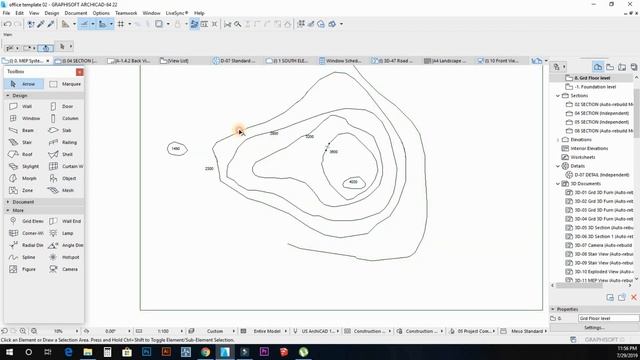This screenshot has height=360, width=640.
Task: Open Chrome from the Windows taskbar
Action: 205,352
